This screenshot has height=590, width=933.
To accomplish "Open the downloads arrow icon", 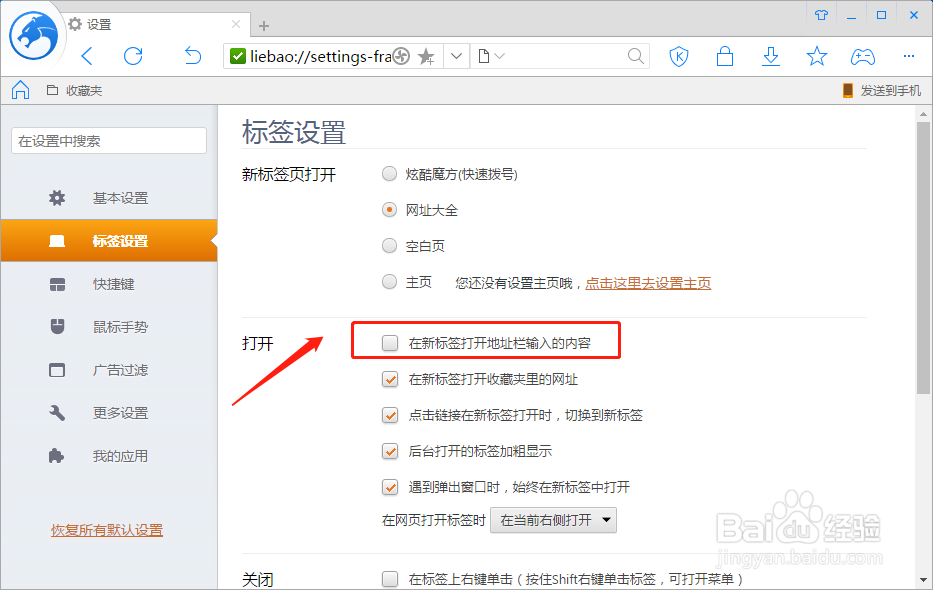I will click(771, 57).
